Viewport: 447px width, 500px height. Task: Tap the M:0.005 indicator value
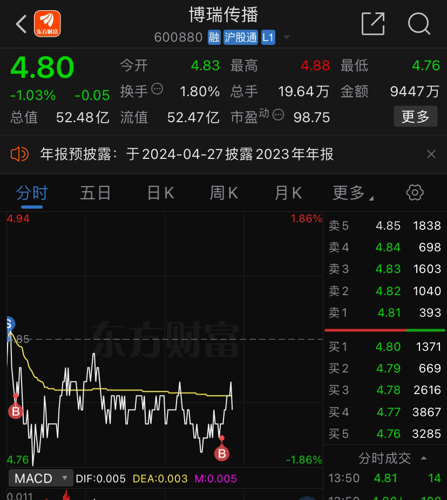216,479
